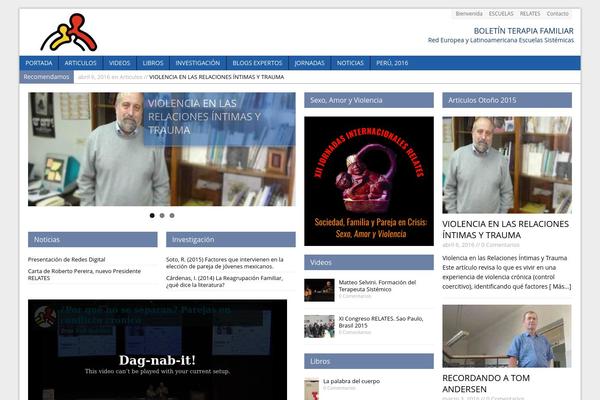Read Presentación de Redes Digital news
The width and height of the screenshot is (600, 400).
tap(66, 260)
